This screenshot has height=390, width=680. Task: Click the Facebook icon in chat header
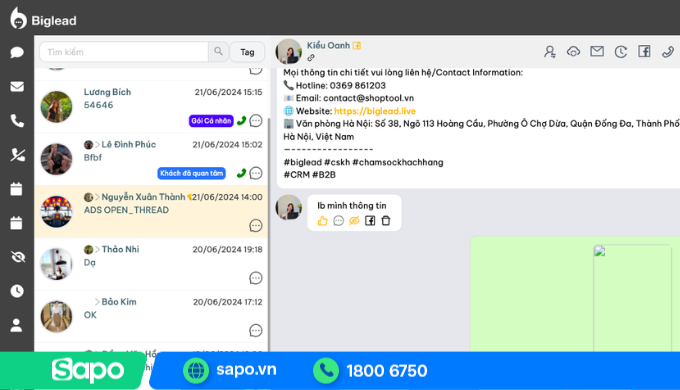click(x=644, y=52)
